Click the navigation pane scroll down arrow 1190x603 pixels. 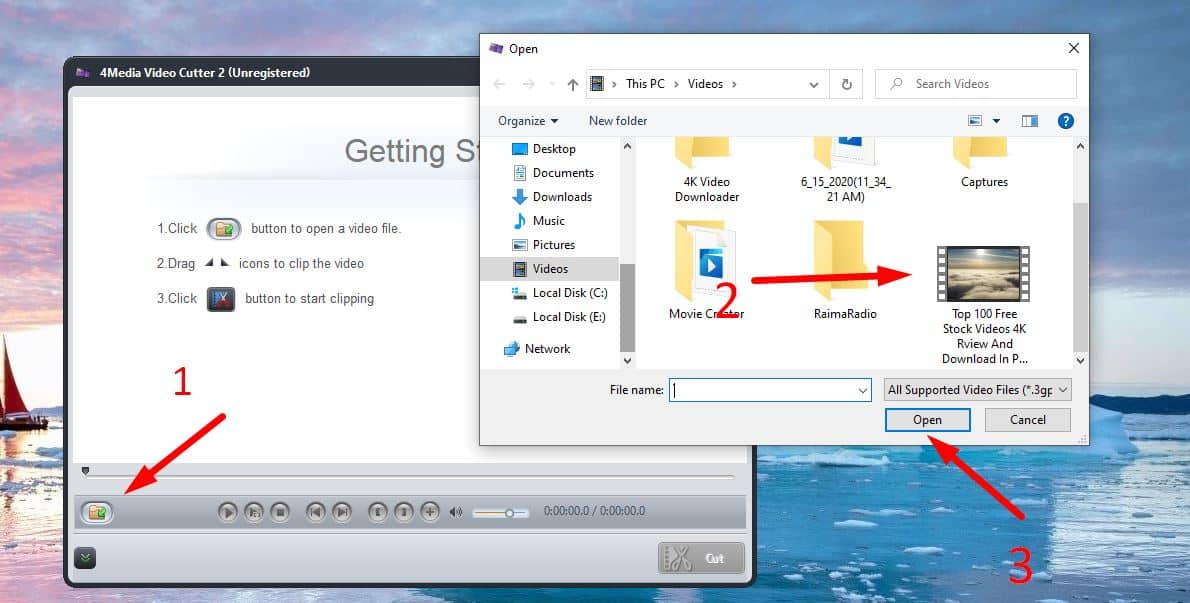tap(627, 361)
